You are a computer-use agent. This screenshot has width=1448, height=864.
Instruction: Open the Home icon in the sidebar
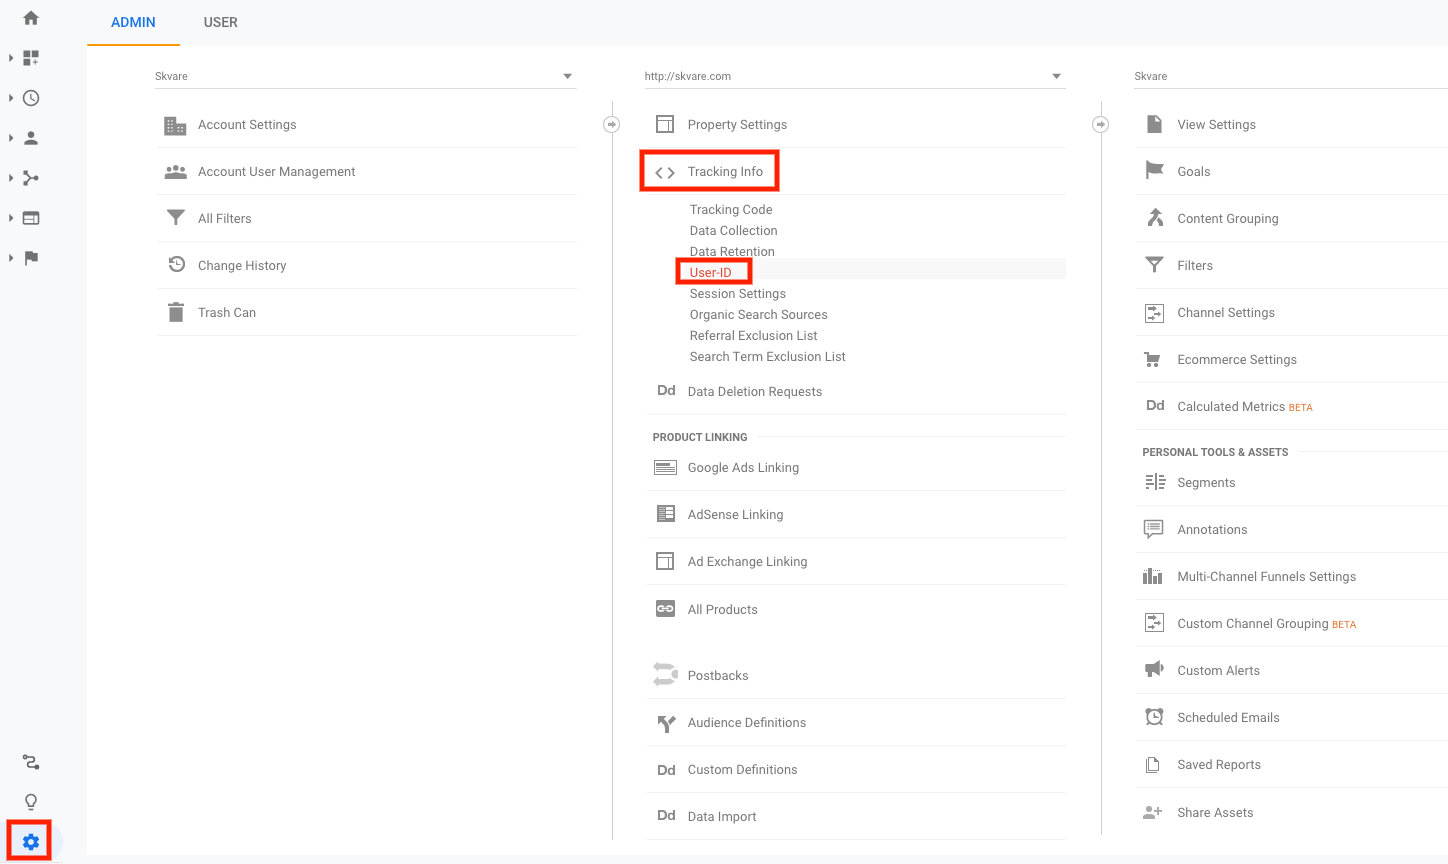tap(29, 17)
